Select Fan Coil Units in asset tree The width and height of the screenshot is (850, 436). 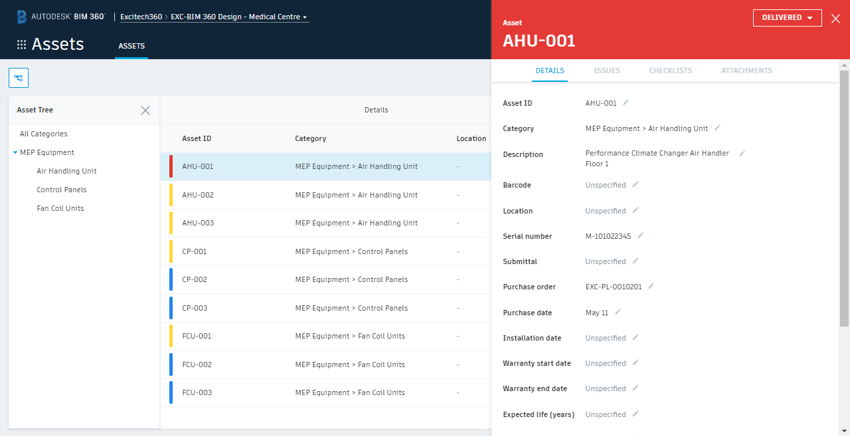pyautogui.click(x=60, y=208)
